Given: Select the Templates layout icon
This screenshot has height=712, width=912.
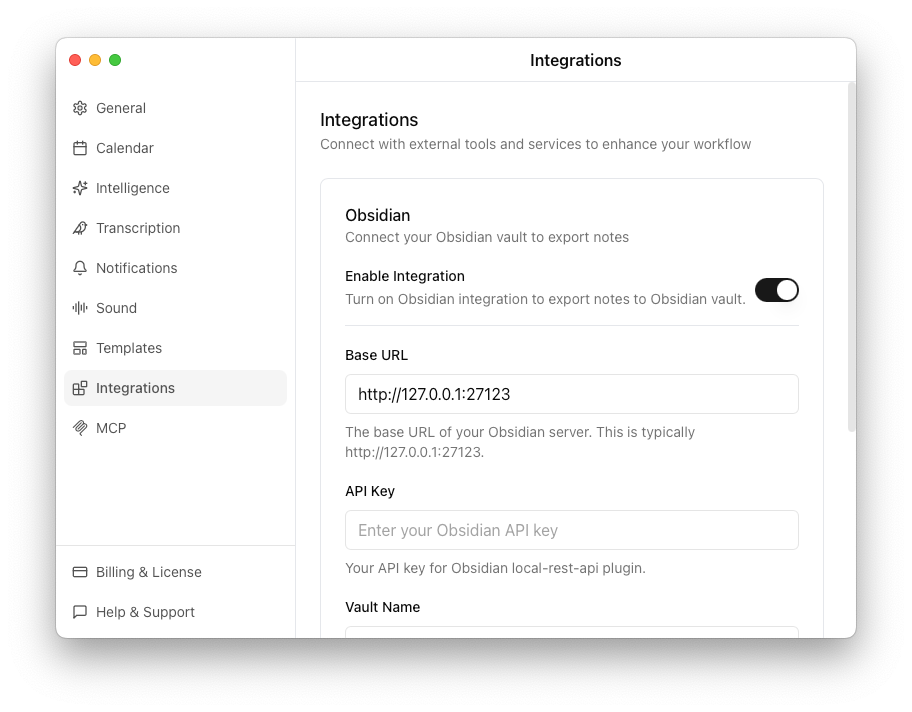Looking at the screenshot, I should pos(80,348).
